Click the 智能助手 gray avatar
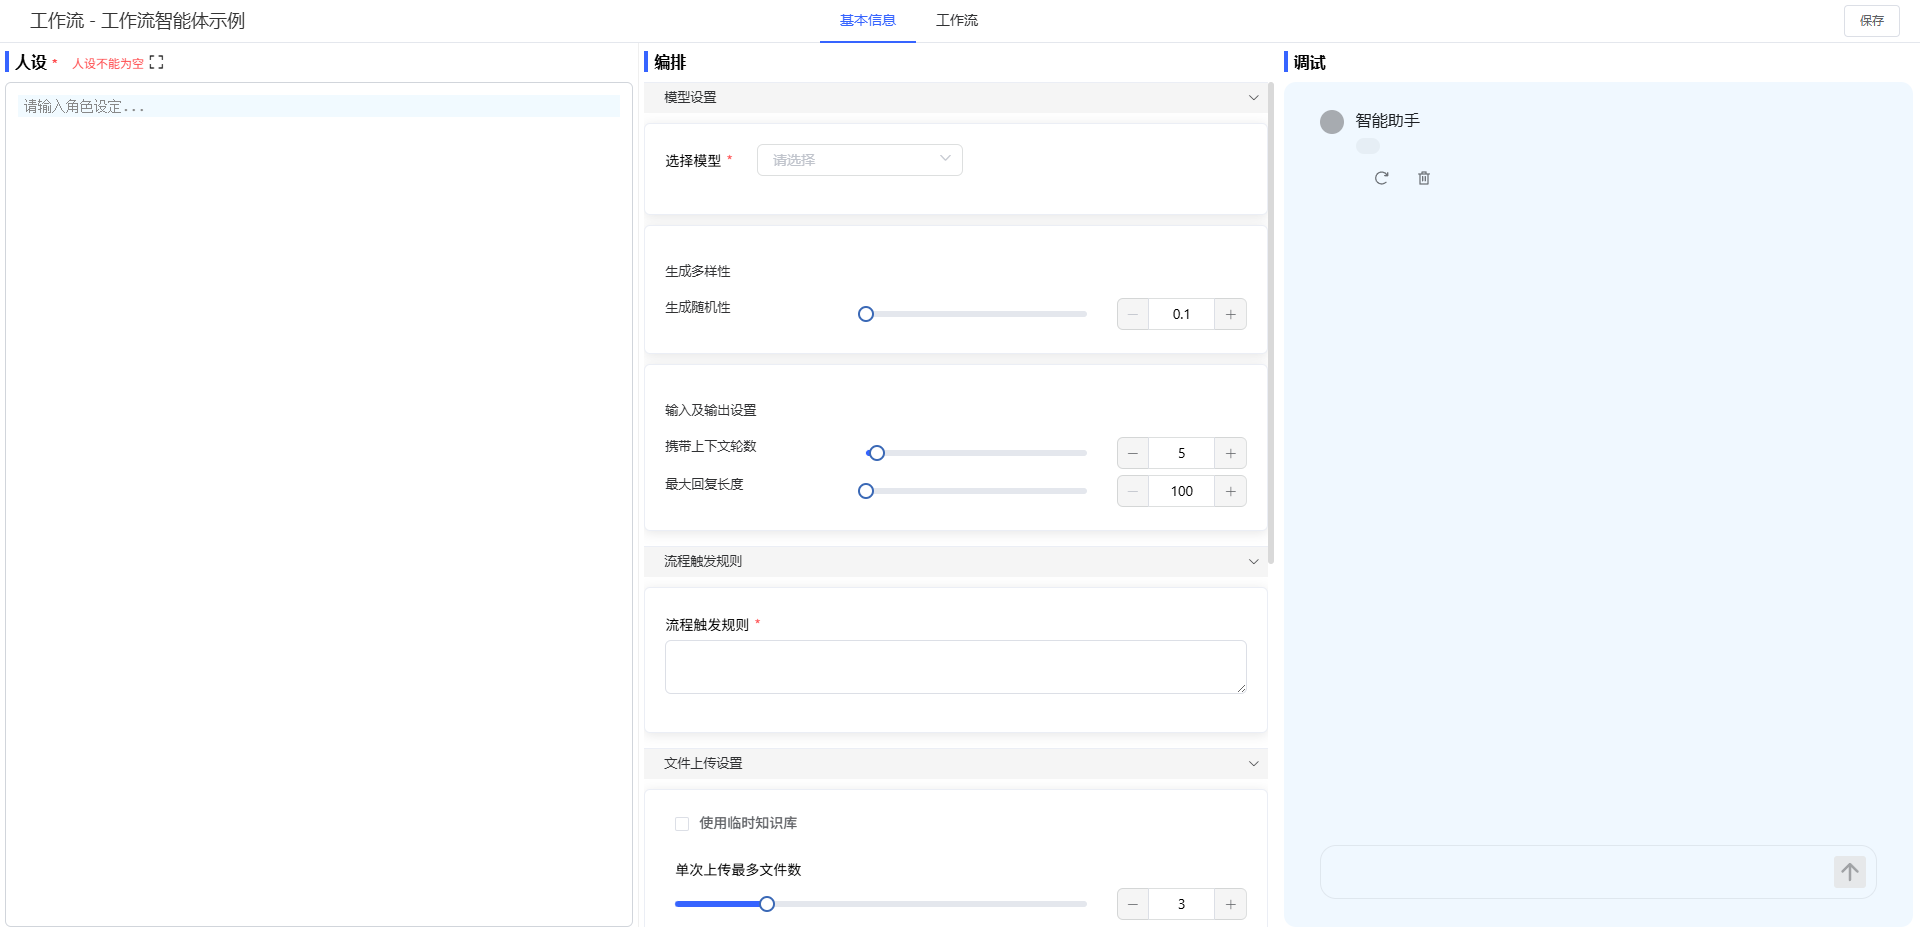The height and width of the screenshot is (945, 1920). tap(1331, 122)
